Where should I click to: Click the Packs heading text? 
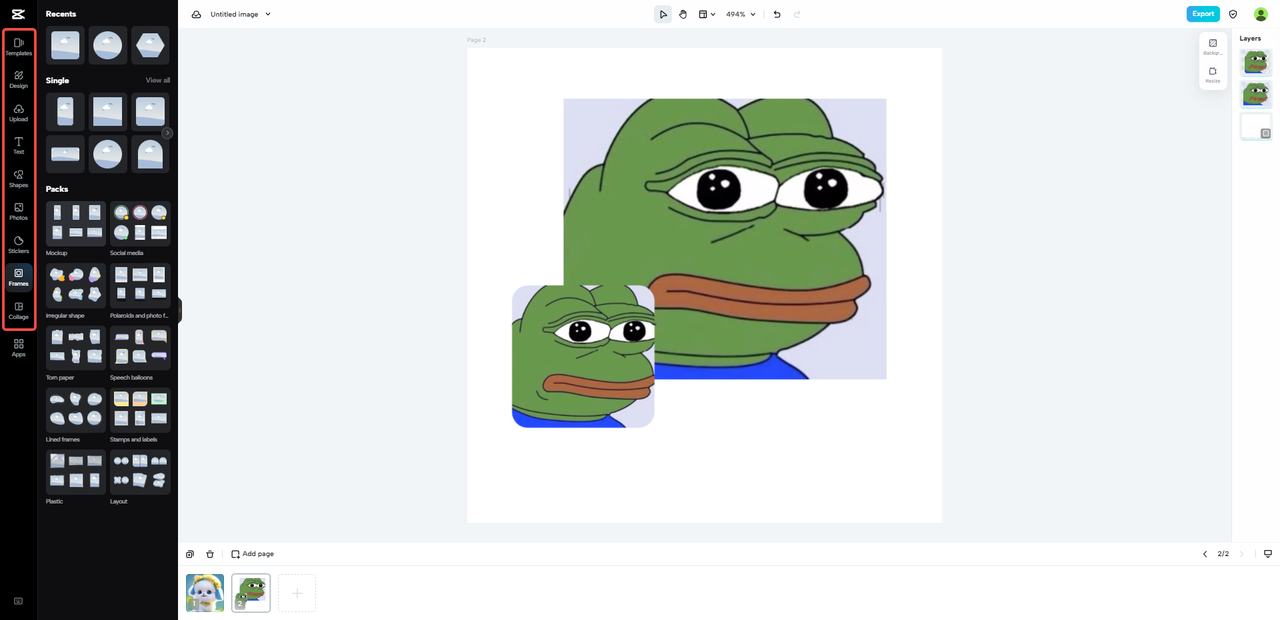click(x=57, y=189)
